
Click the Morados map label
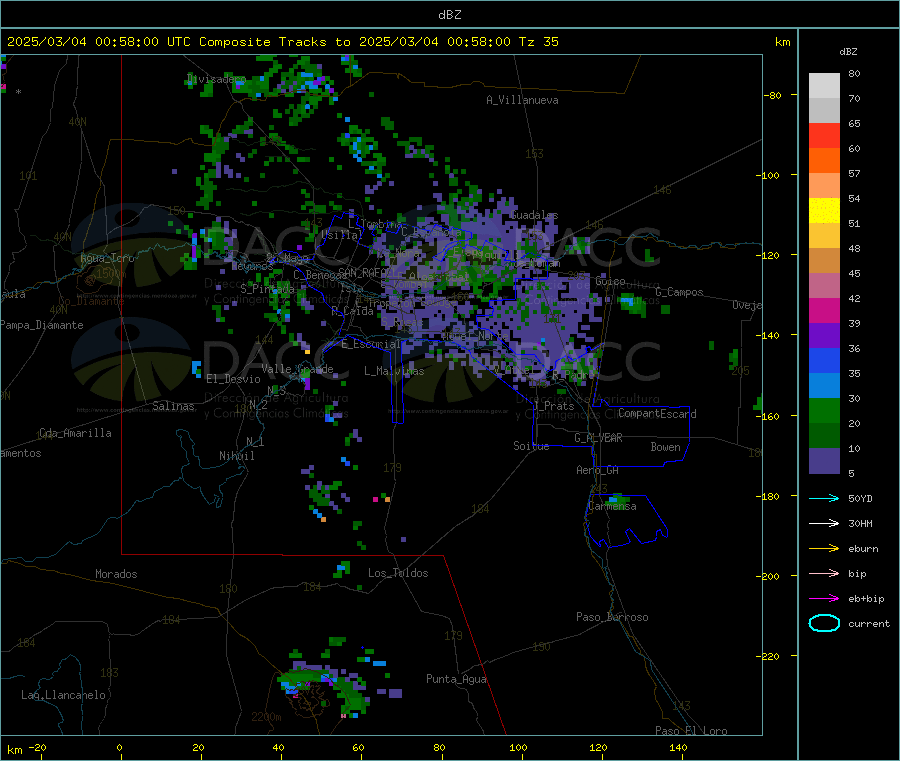pos(116,574)
